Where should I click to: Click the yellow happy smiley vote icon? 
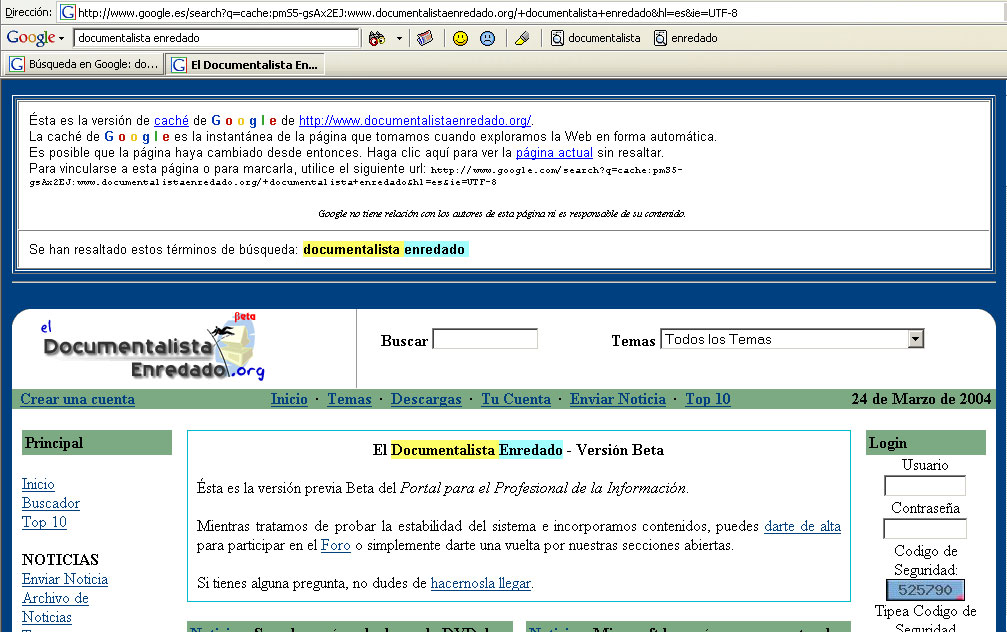[460, 39]
